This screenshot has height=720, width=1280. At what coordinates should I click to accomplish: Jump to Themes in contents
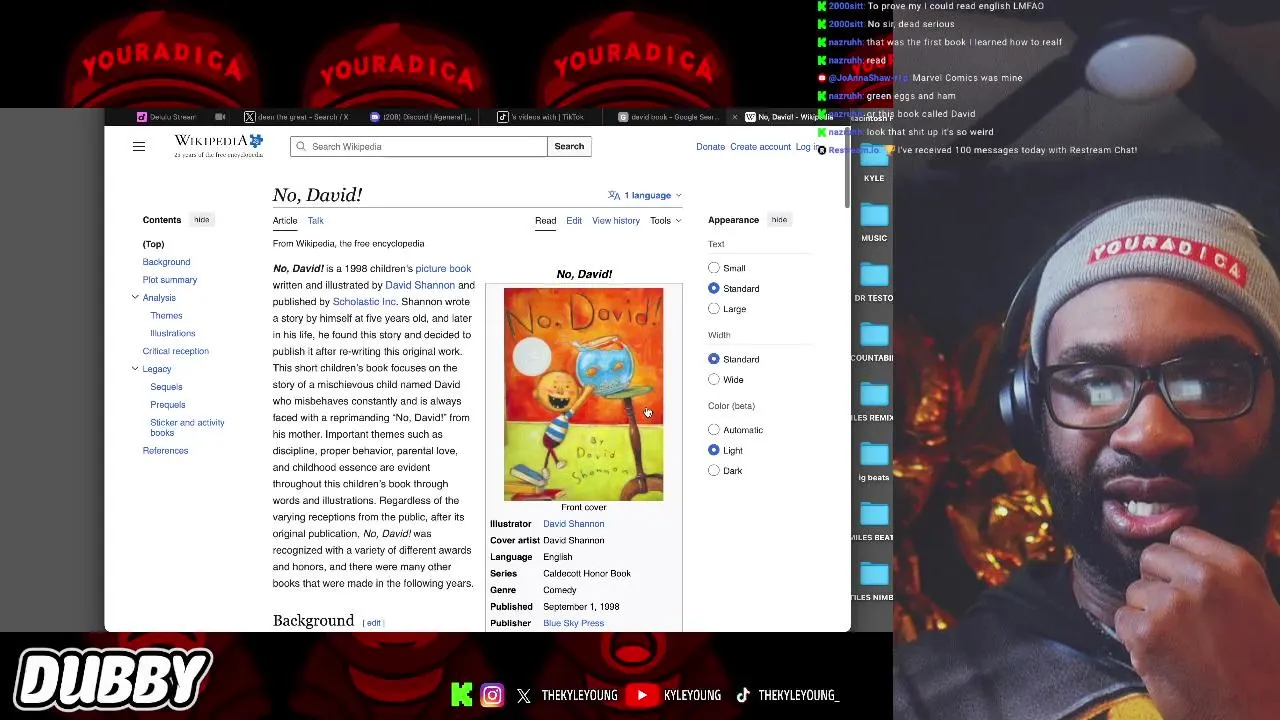coord(166,316)
